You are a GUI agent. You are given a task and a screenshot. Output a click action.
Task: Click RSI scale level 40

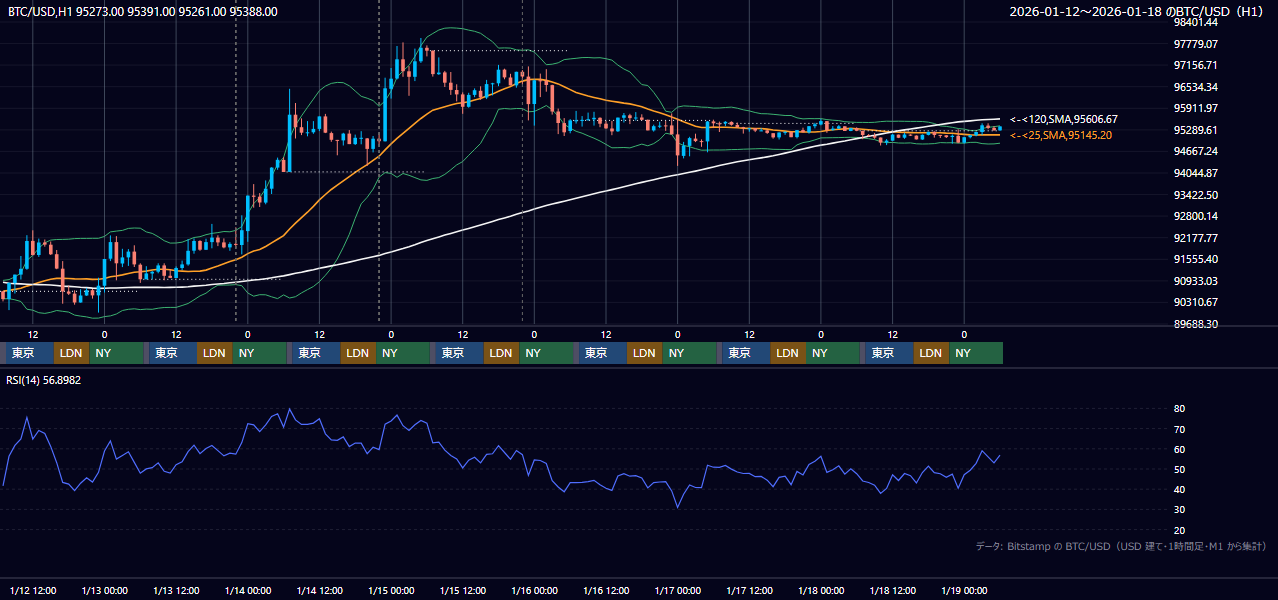tap(1179, 489)
